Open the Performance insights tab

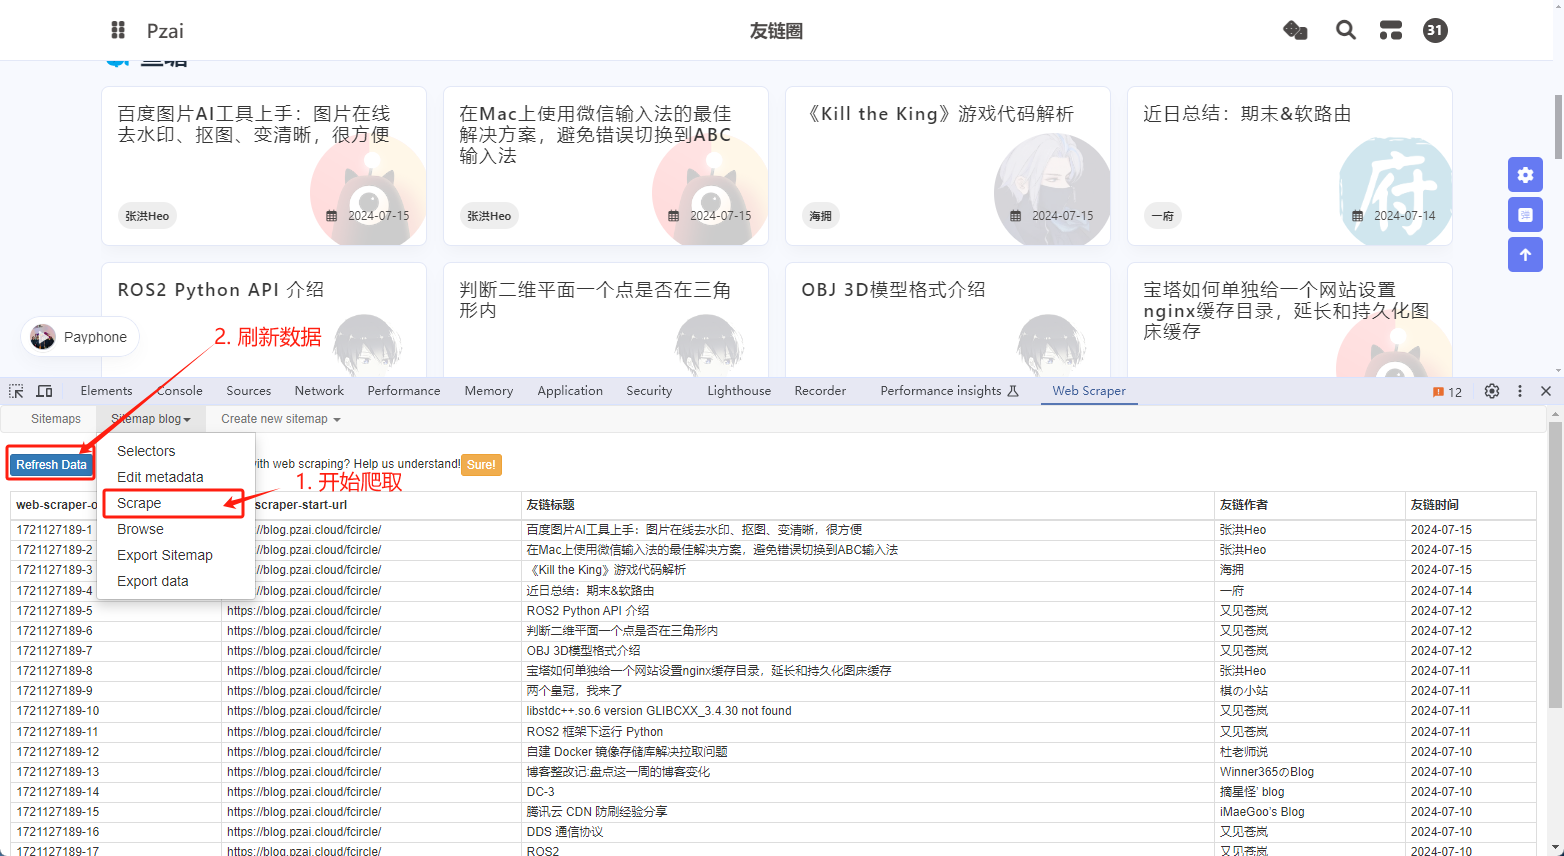(949, 391)
